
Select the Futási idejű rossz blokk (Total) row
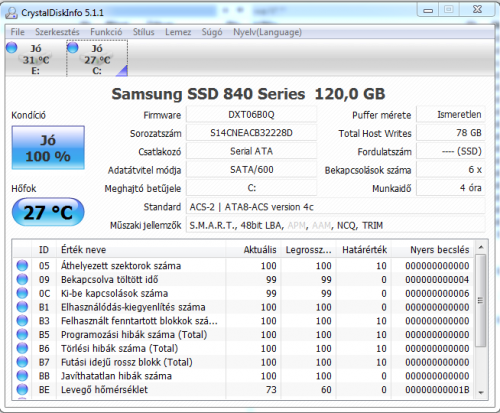pyautogui.click(x=243, y=362)
